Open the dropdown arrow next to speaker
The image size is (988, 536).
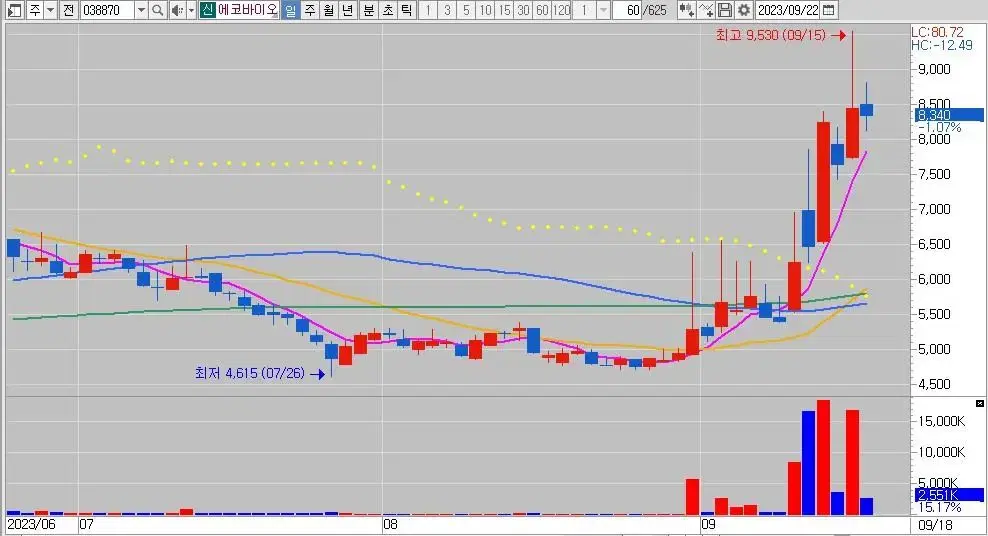[192, 10]
